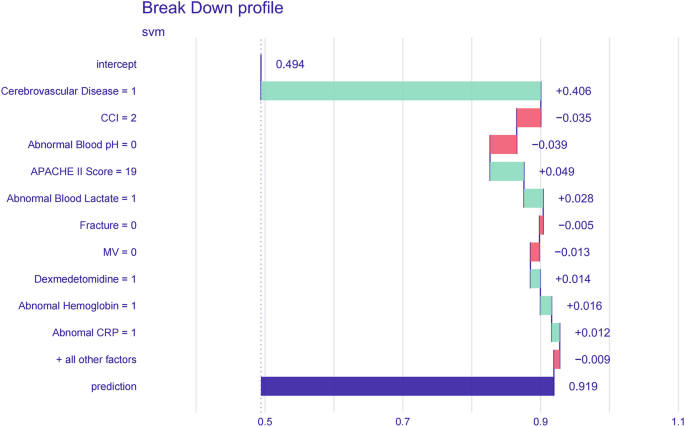
Task: Click the green Cerebrovascular Disease bar
Action: 401,91
